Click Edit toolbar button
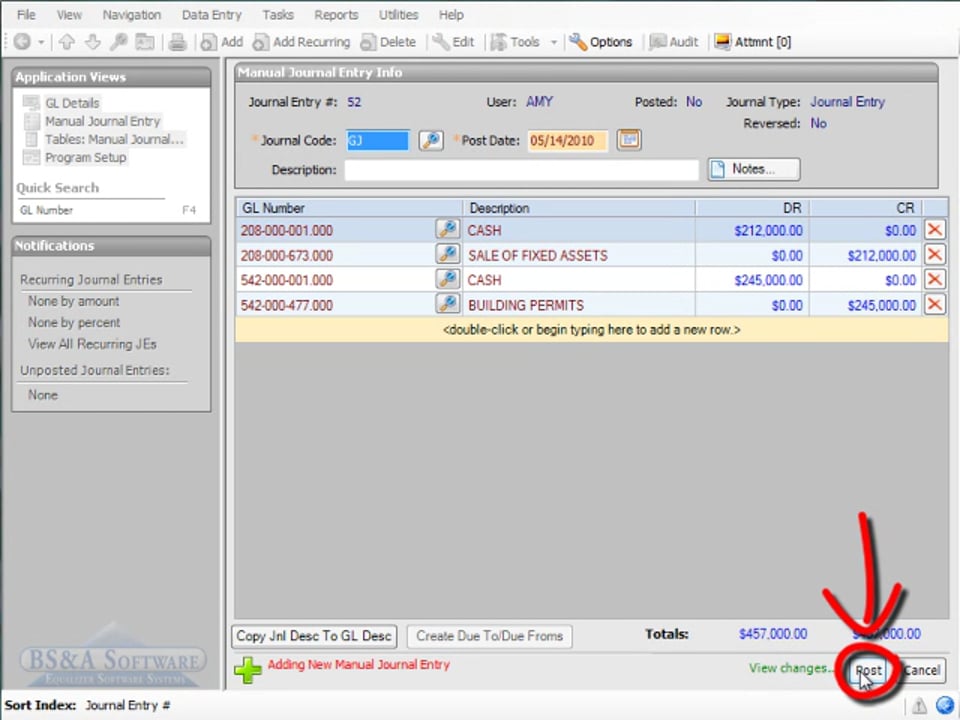 pyautogui.click(x=453, y=42)
